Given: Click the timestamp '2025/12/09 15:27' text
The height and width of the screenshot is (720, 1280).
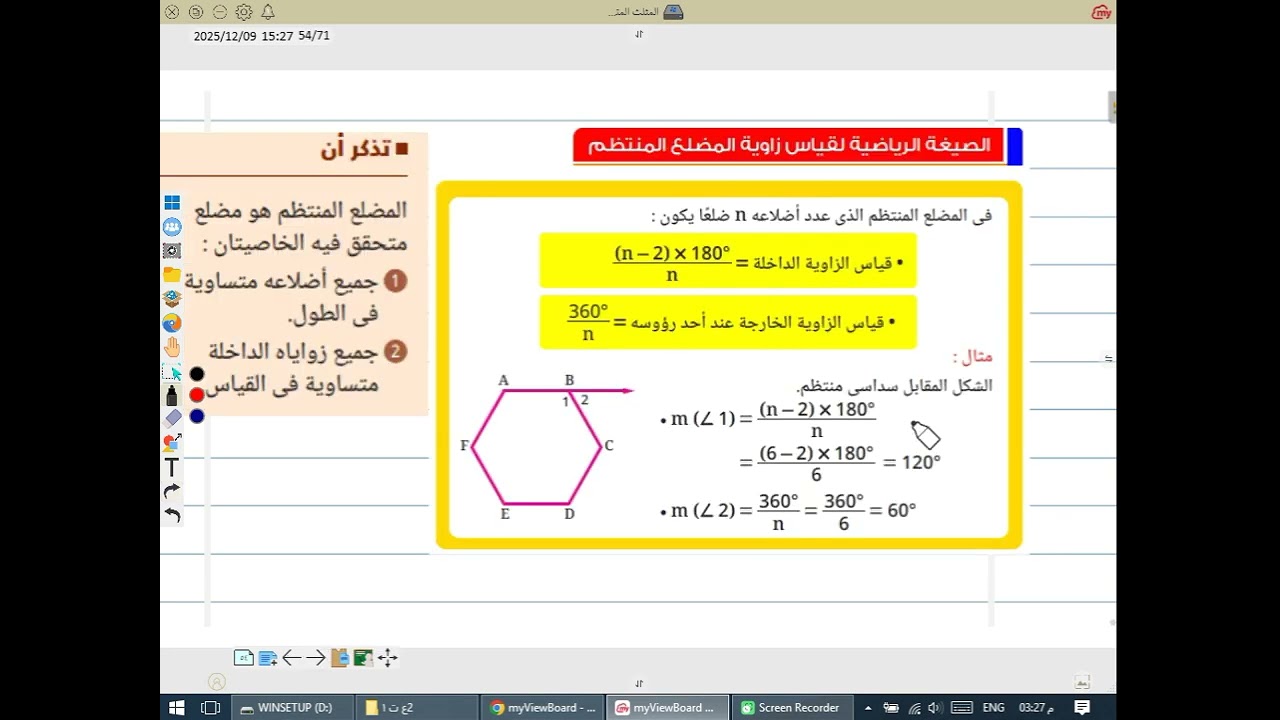Looking at the screenshot, I should coord(243,35).
